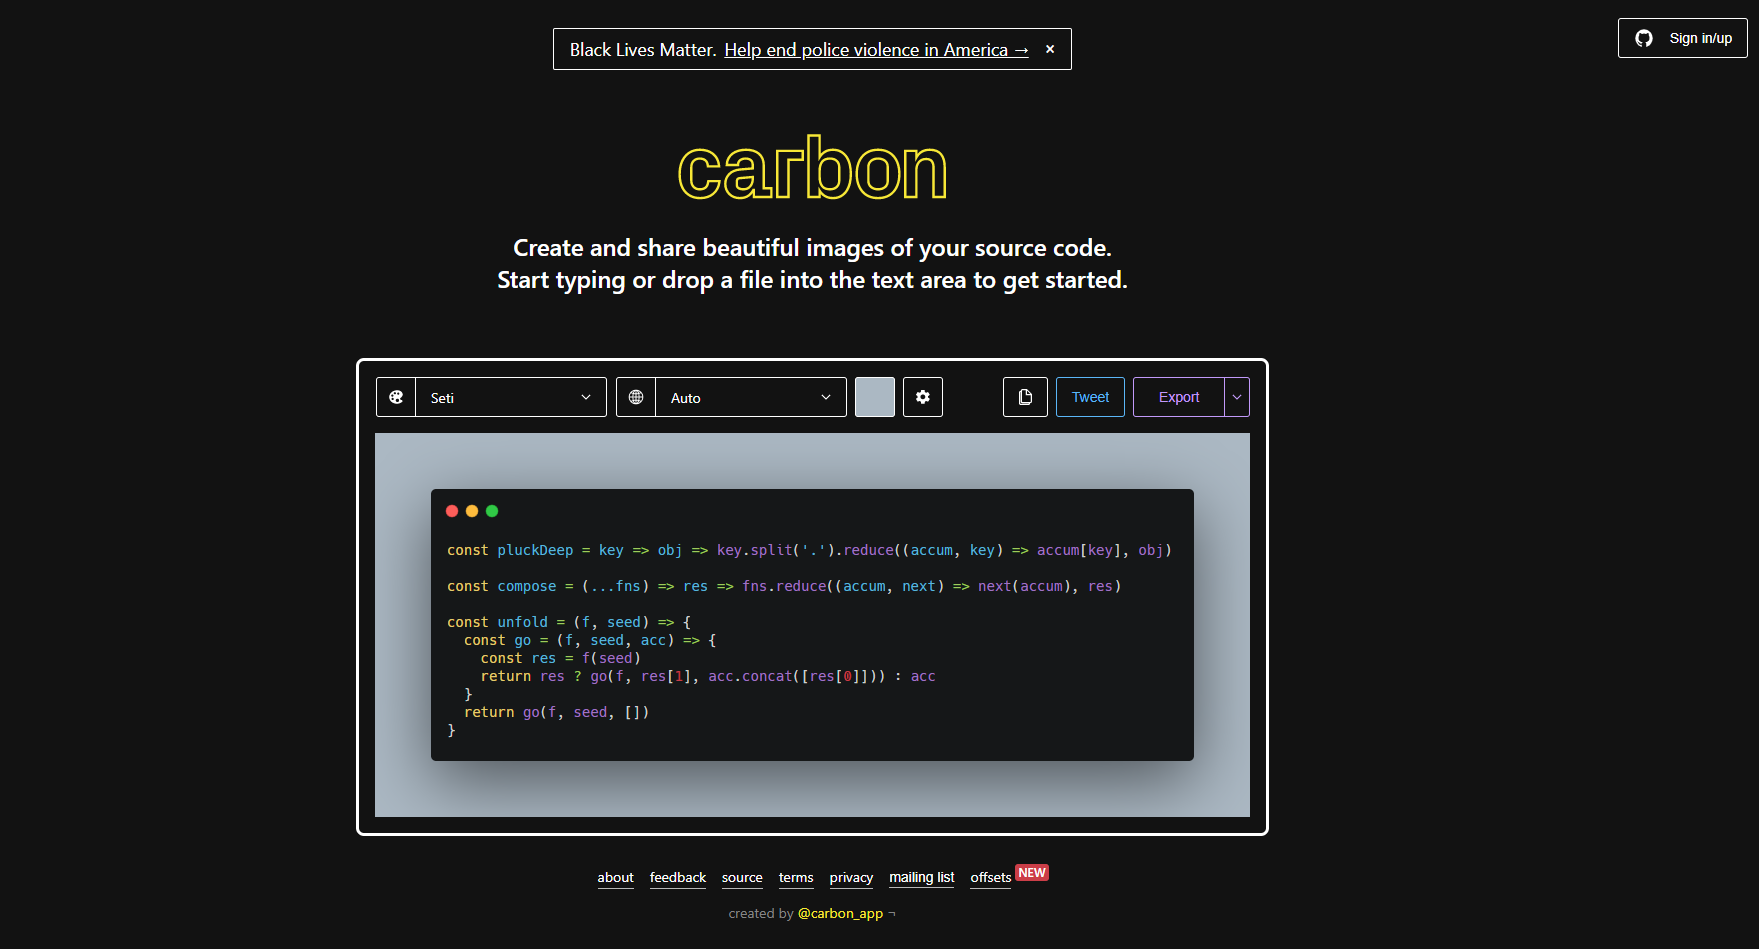Open the feedback footer link
The height and width of the screenshot is (949, 1759).
(x=678, y=878)
